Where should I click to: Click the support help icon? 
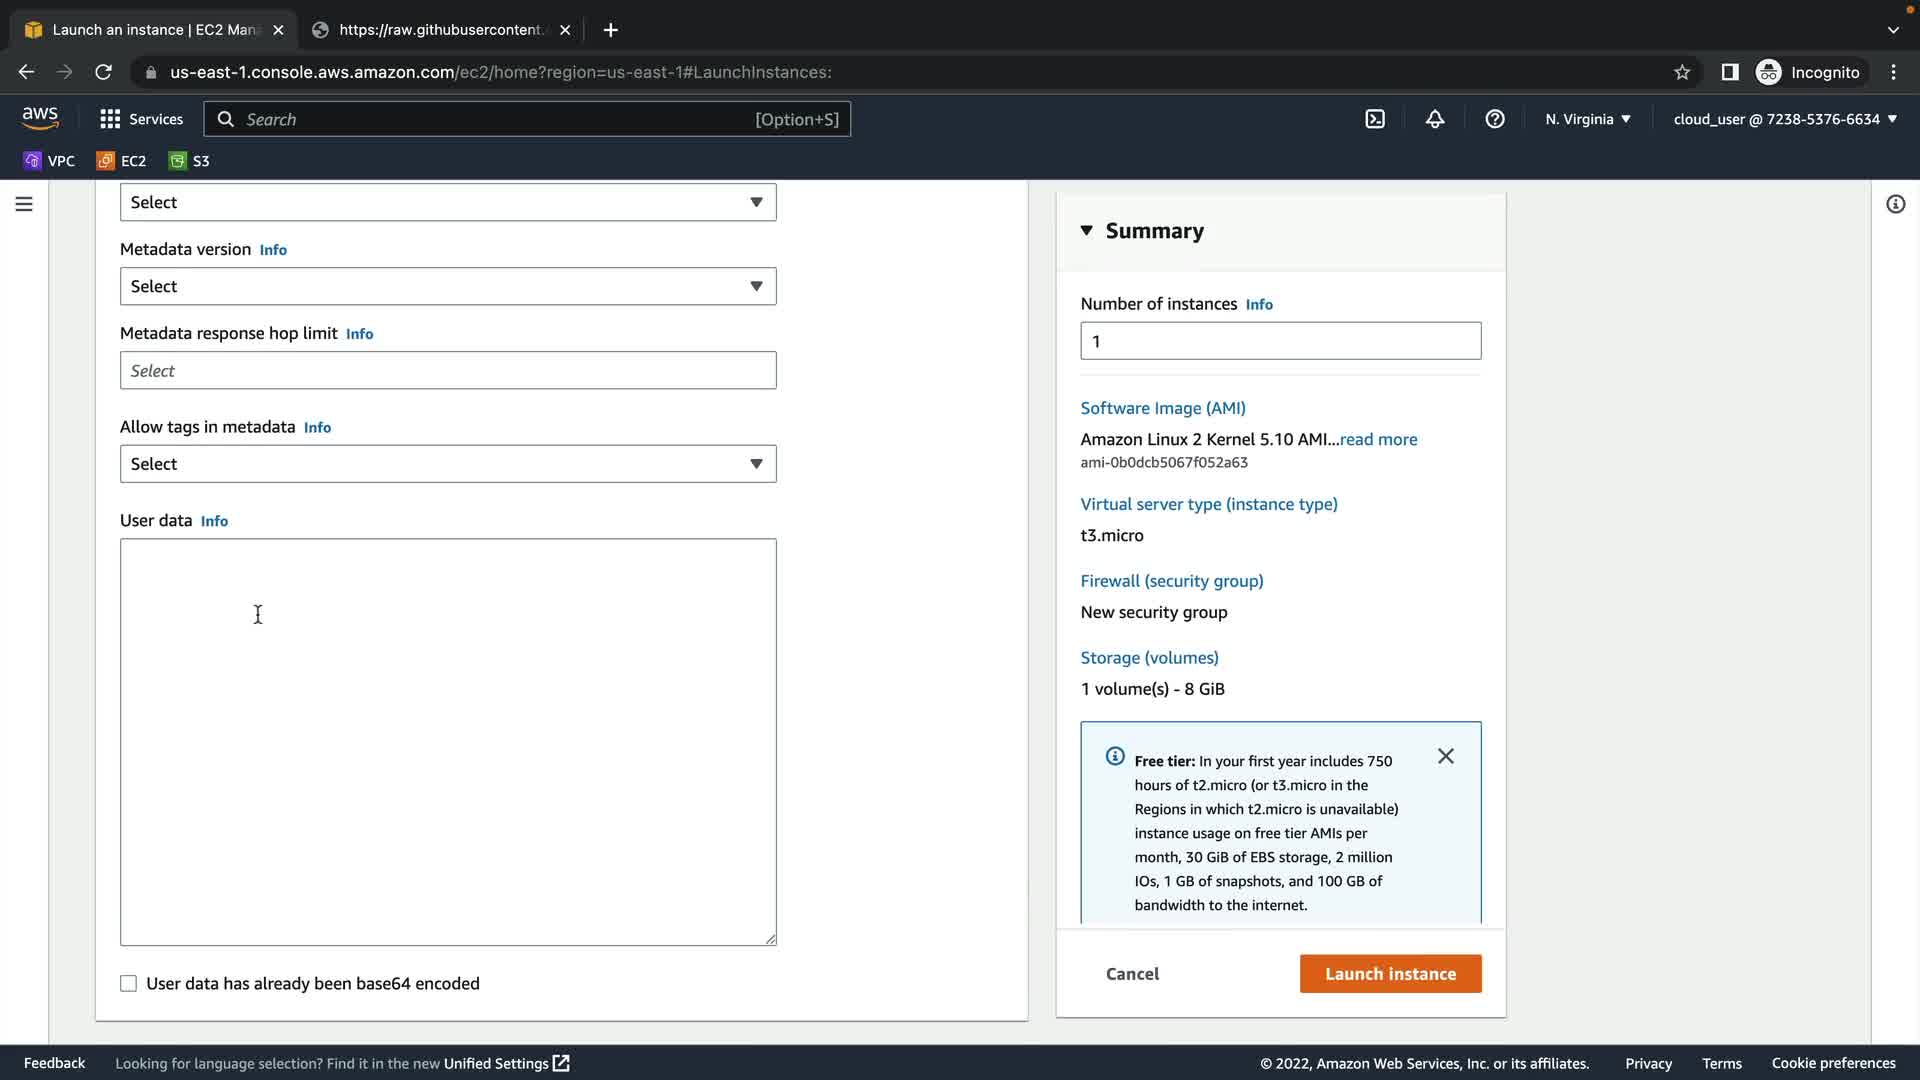point(1495,119)
